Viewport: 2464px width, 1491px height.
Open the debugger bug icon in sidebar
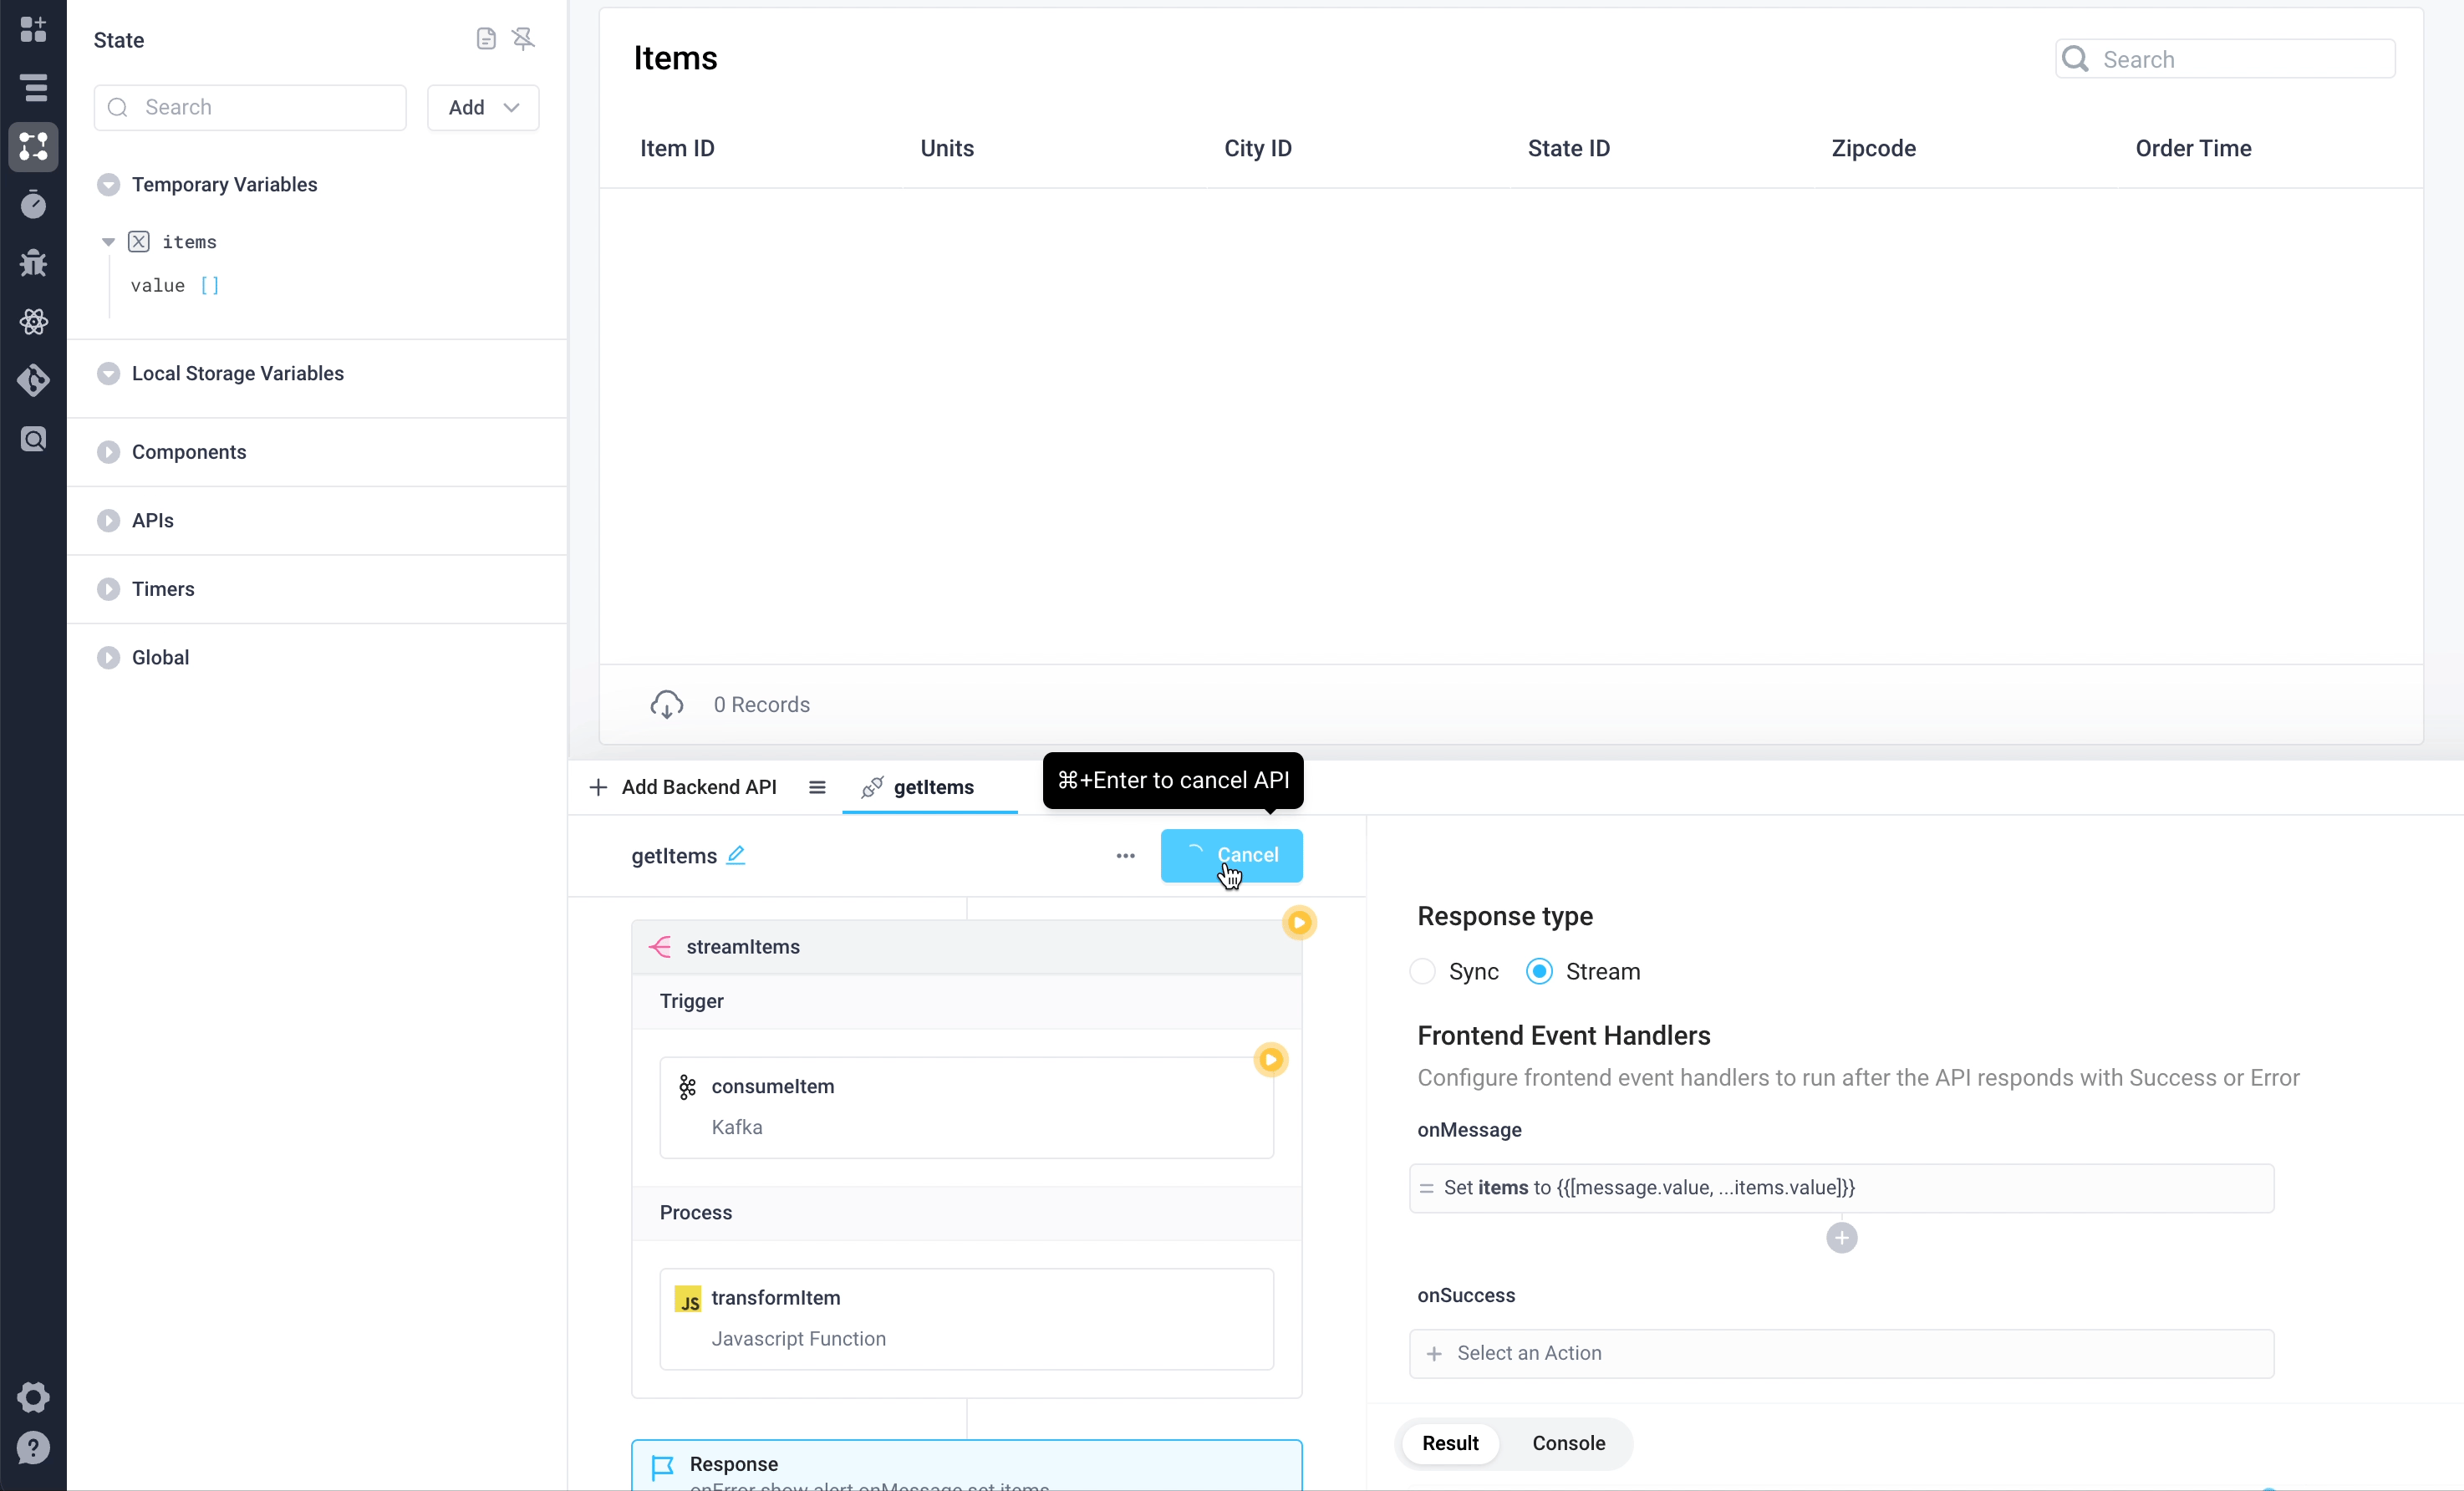tap(33, 263)
